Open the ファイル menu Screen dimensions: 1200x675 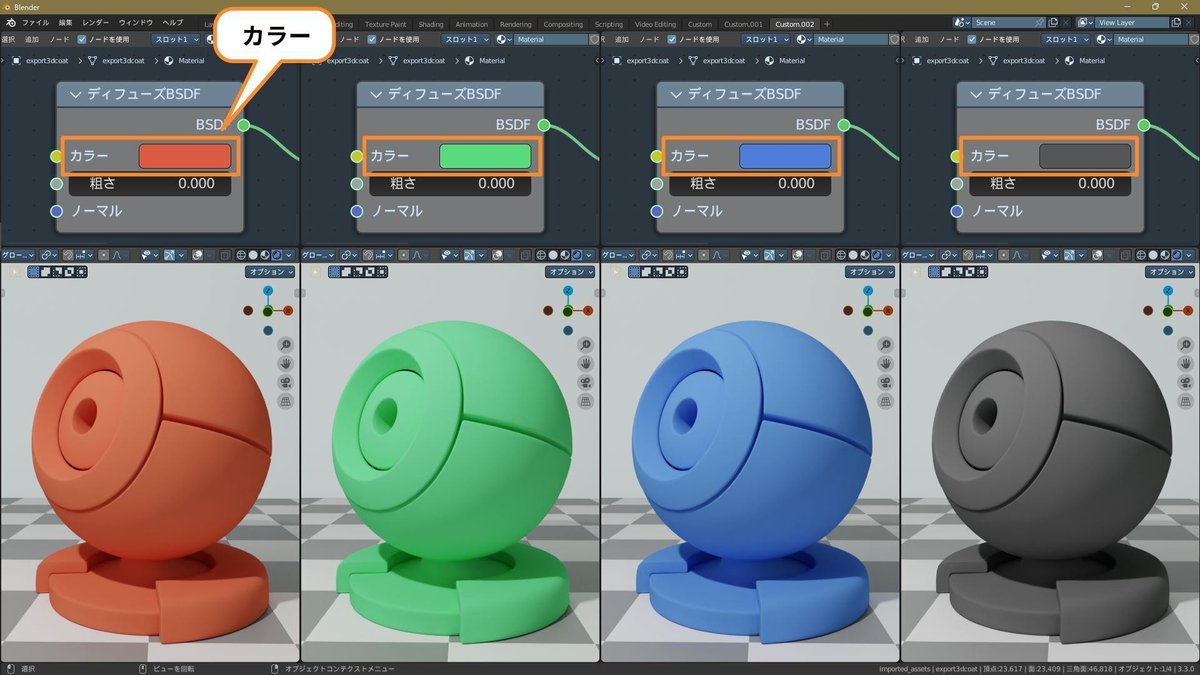click(x=35, y=22)
